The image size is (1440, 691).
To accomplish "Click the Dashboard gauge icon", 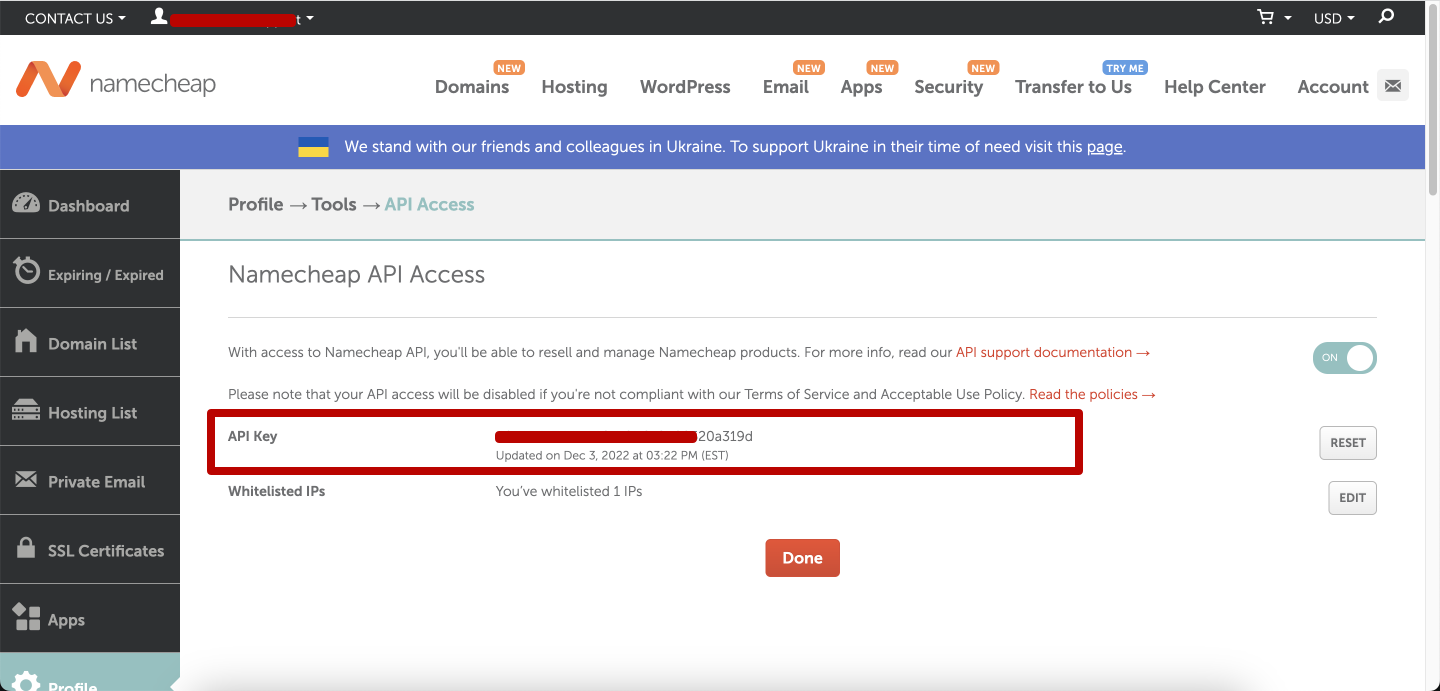I will [x=26, y=203].
